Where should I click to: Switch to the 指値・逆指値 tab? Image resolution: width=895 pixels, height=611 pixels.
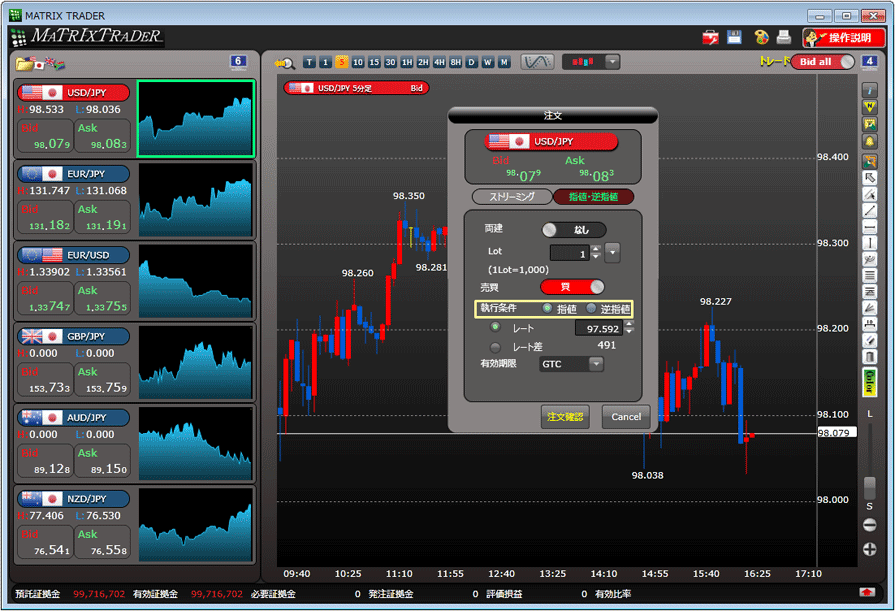tap(594, 196)
